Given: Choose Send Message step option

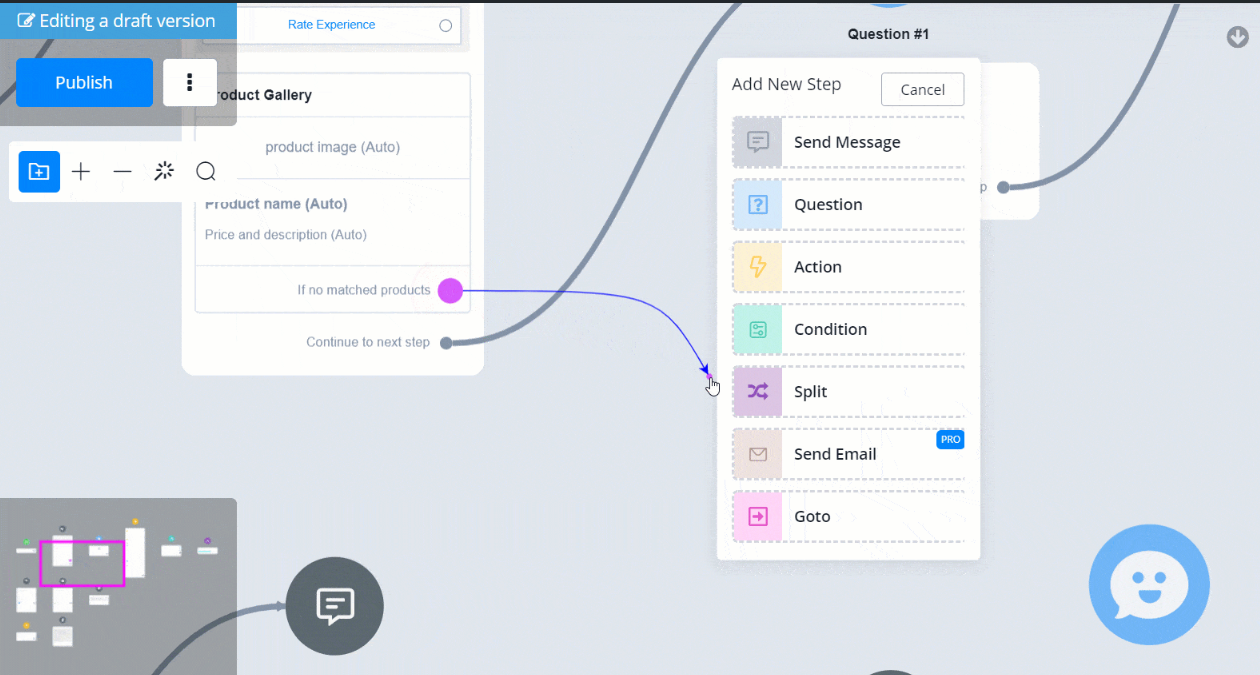Looking at the screenshot, I should (848, 142).
